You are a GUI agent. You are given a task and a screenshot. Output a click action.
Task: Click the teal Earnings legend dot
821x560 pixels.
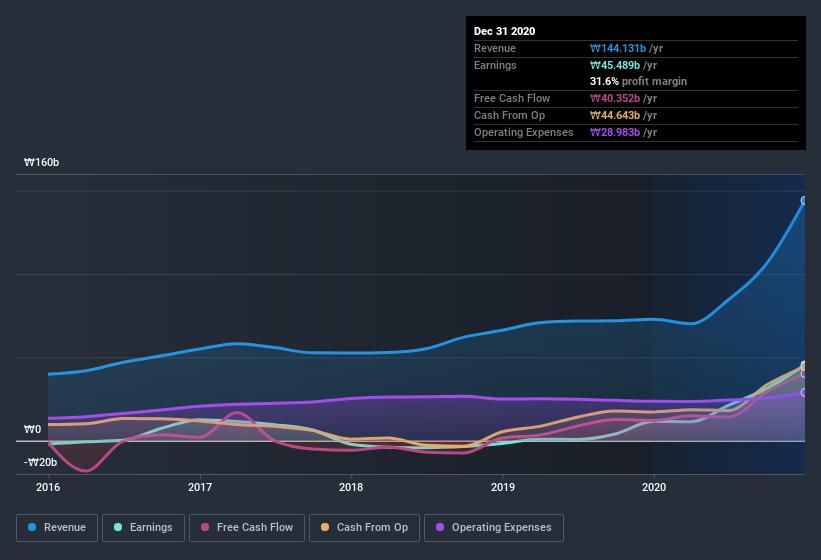tap(119, 527)
